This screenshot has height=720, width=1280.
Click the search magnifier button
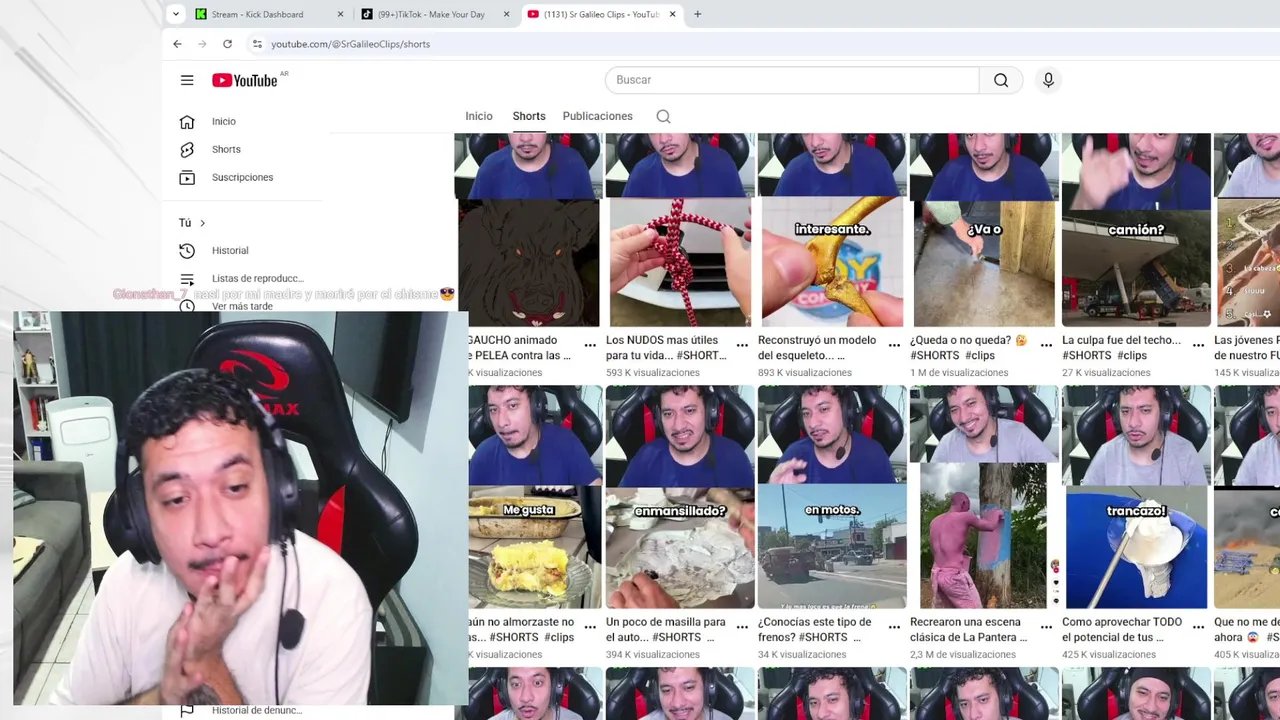tap(1001, 80)
